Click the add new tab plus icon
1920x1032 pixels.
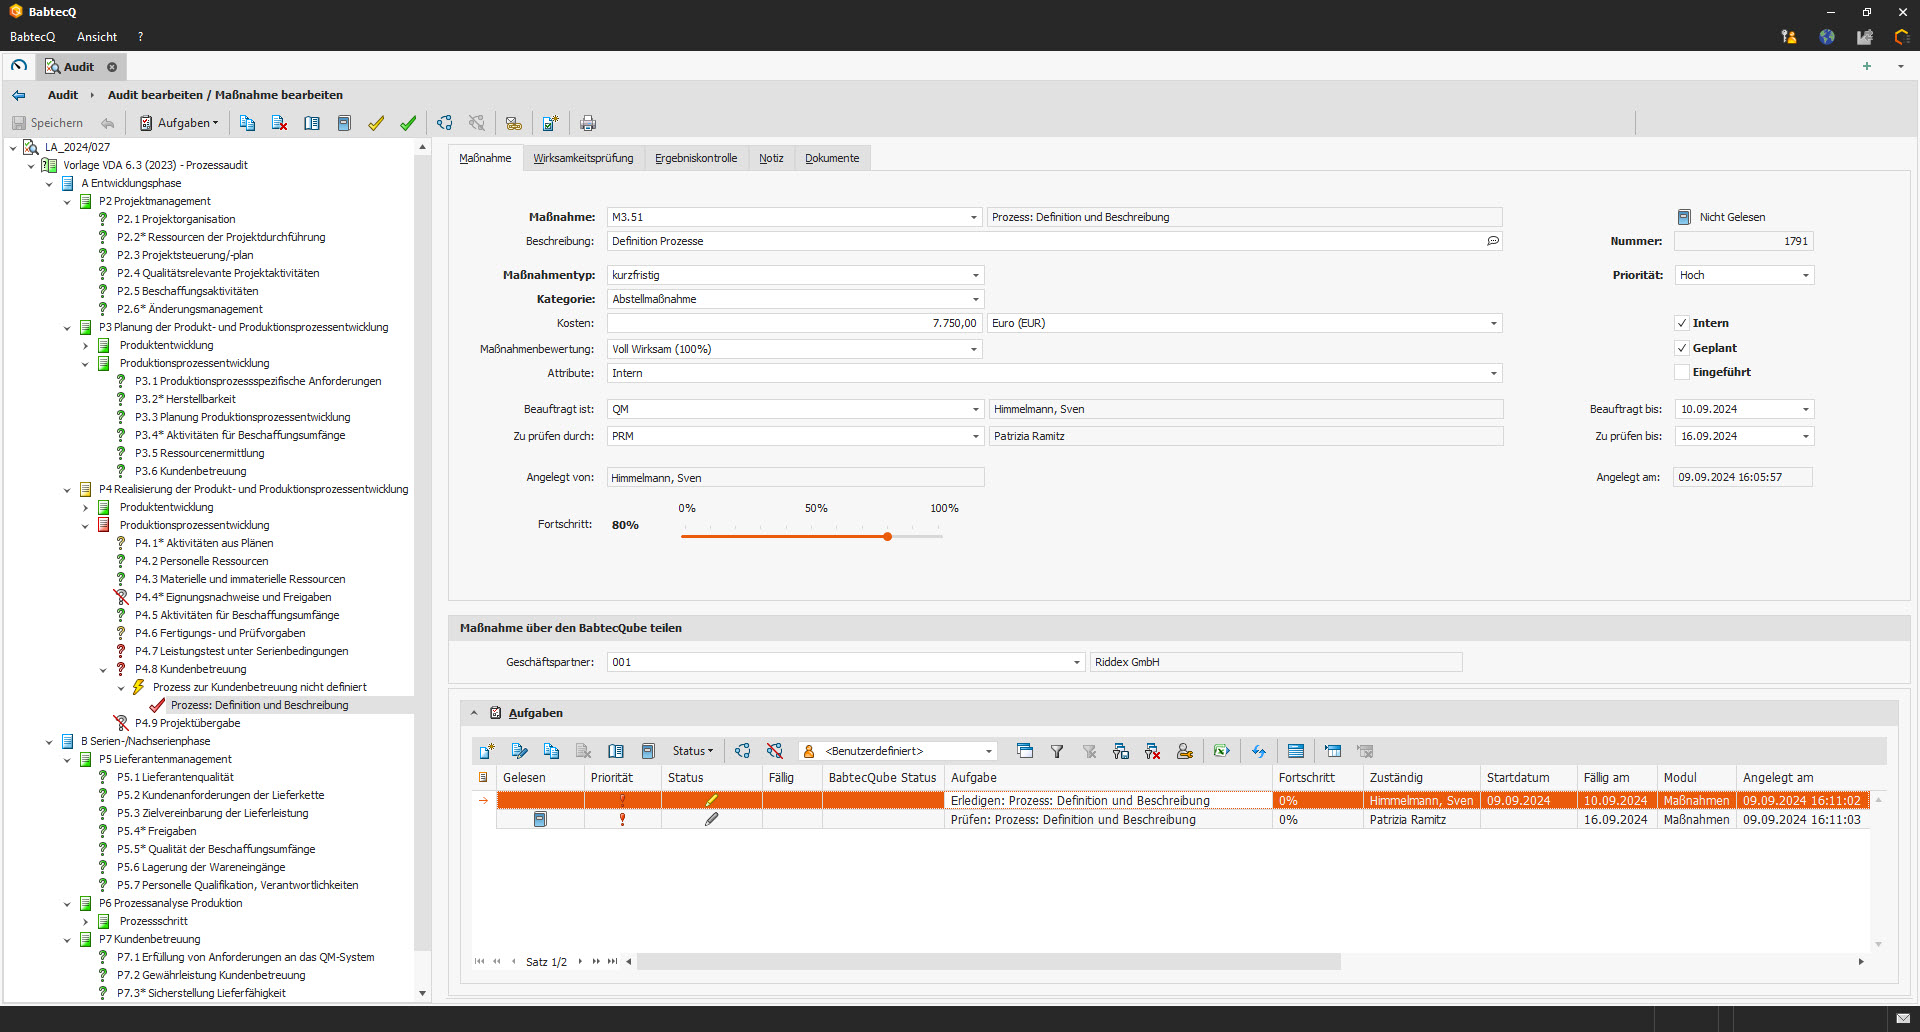[x=1866, y=66]
